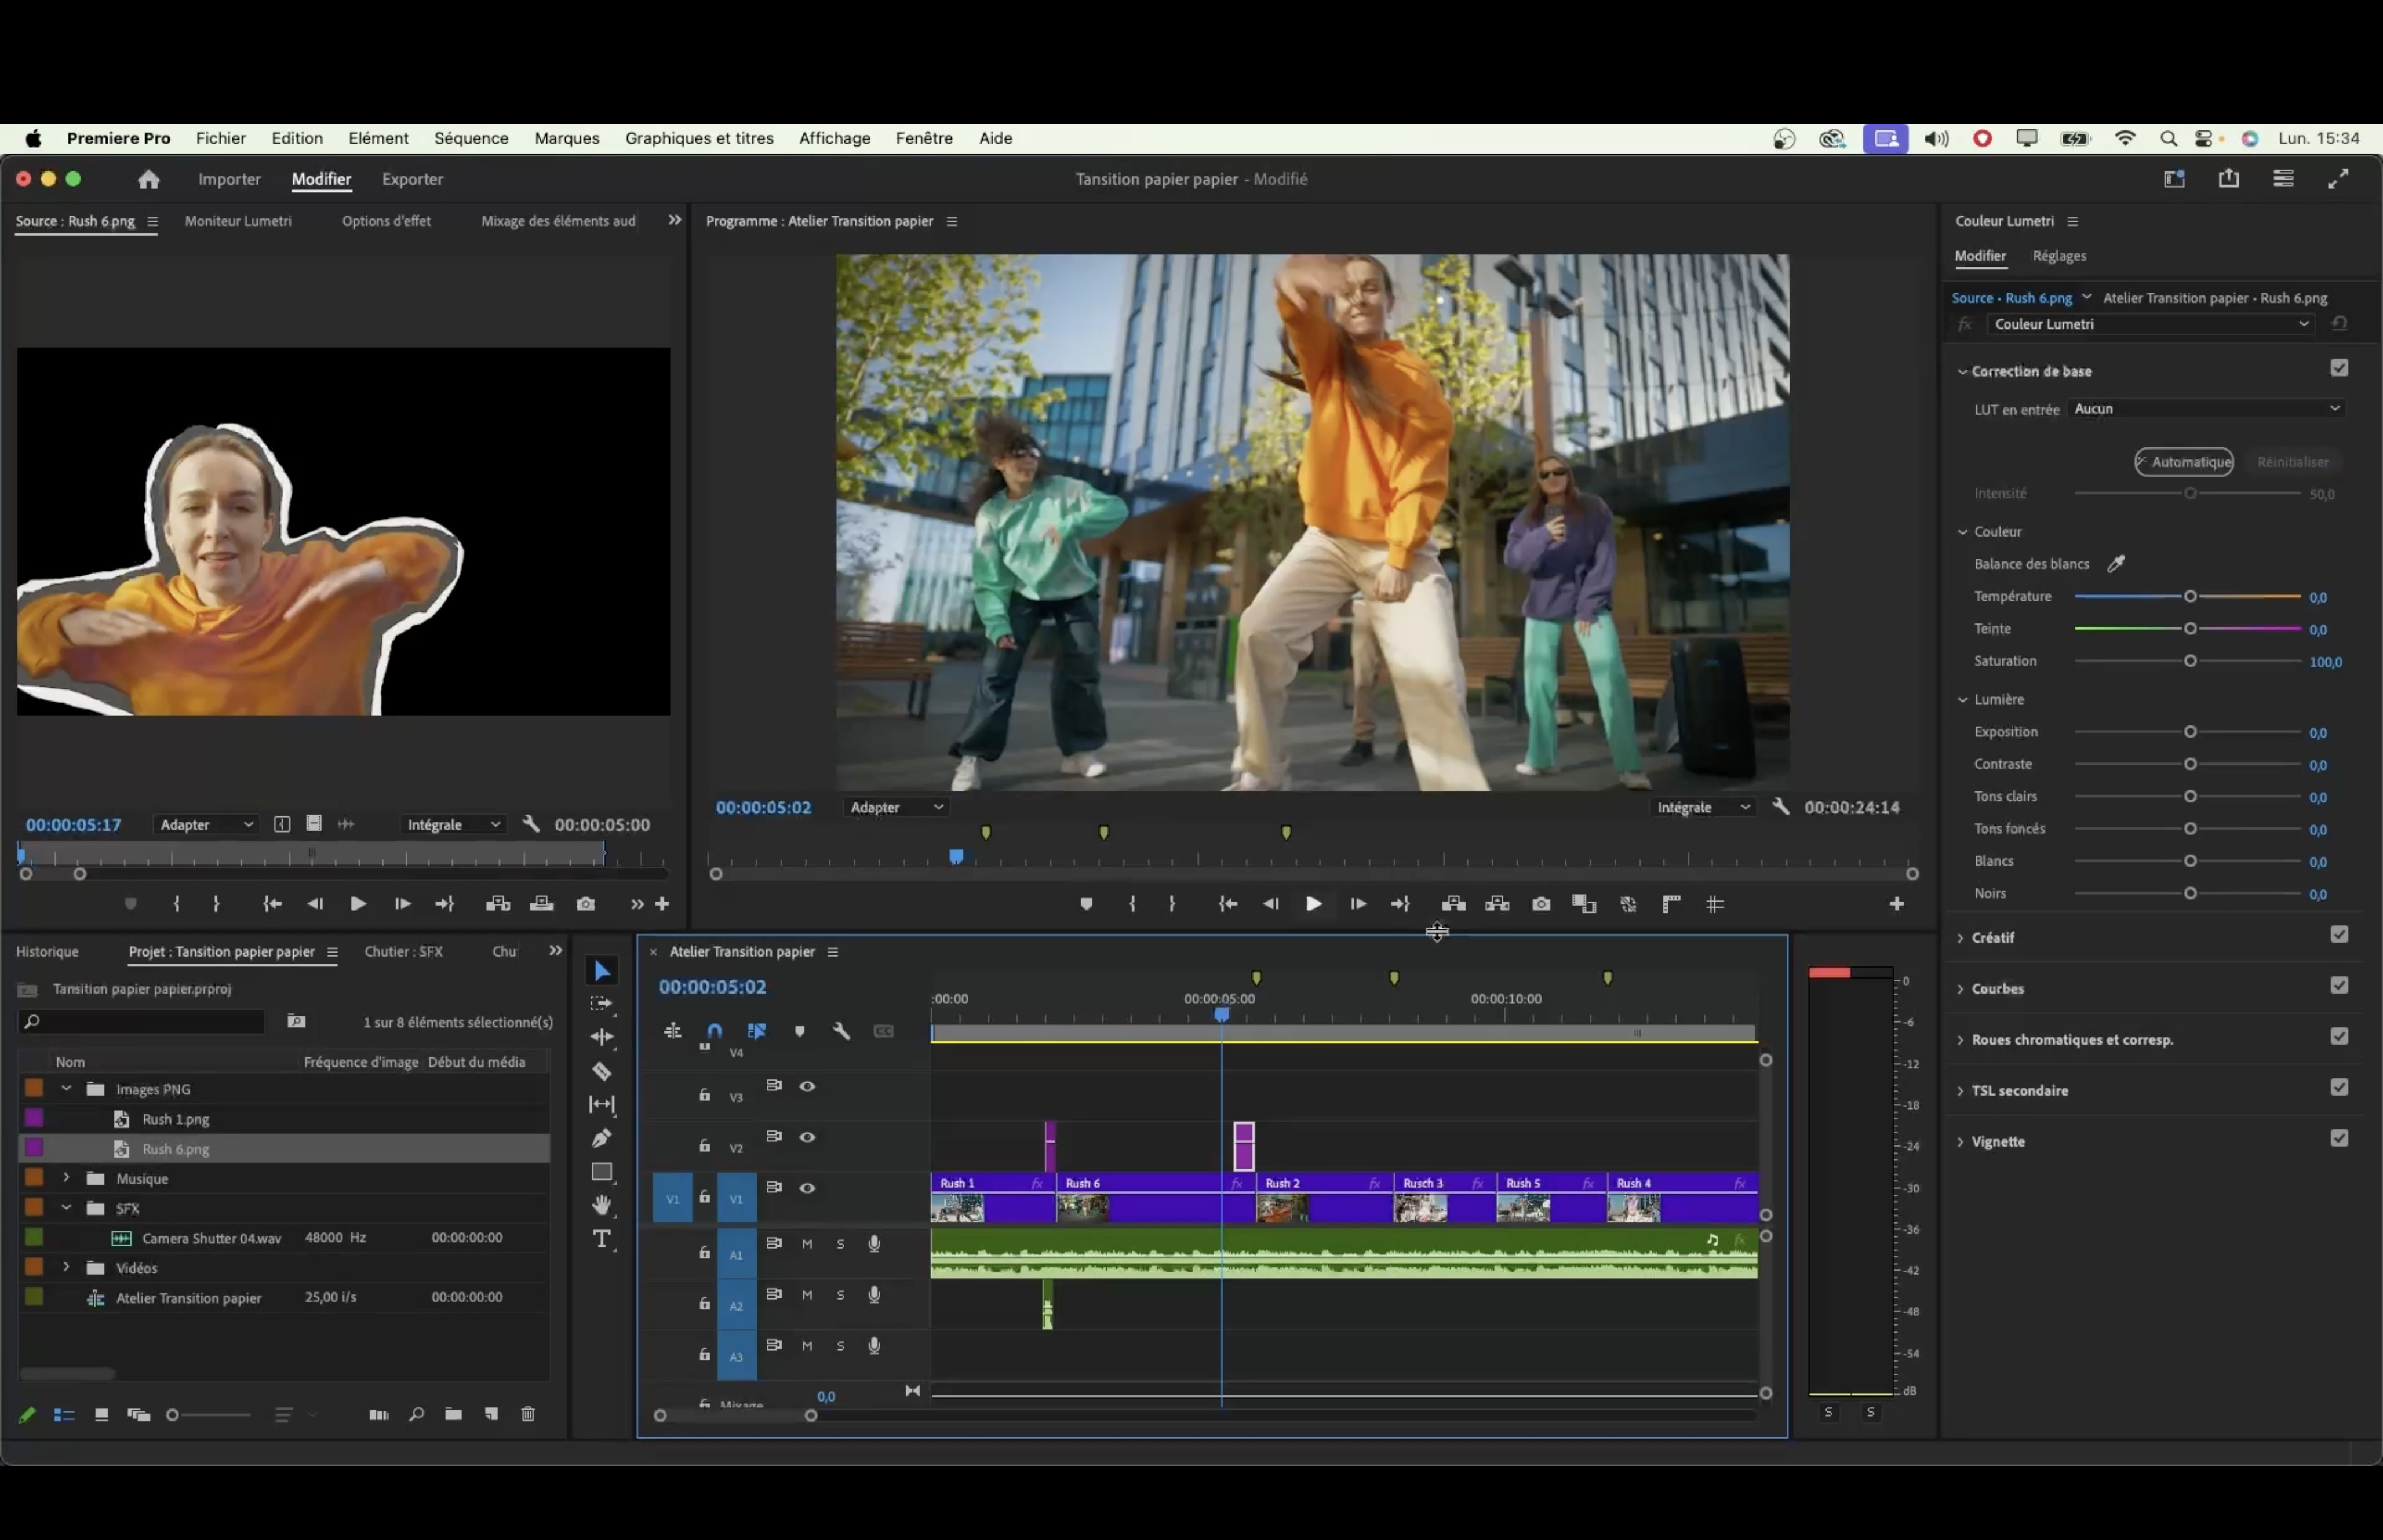This screenshot has width=2383, height=1540.
Task: Open the LUT en entrée dropdown
Action: point(2205,409)
